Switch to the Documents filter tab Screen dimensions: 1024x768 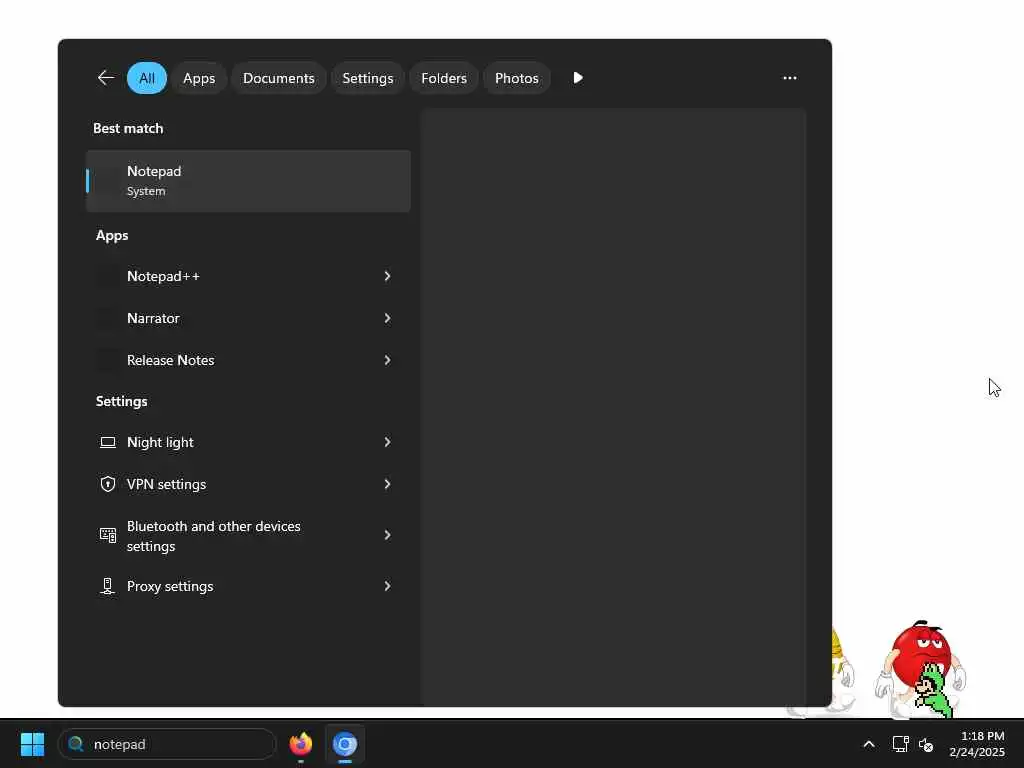click(x=279, y=78)
